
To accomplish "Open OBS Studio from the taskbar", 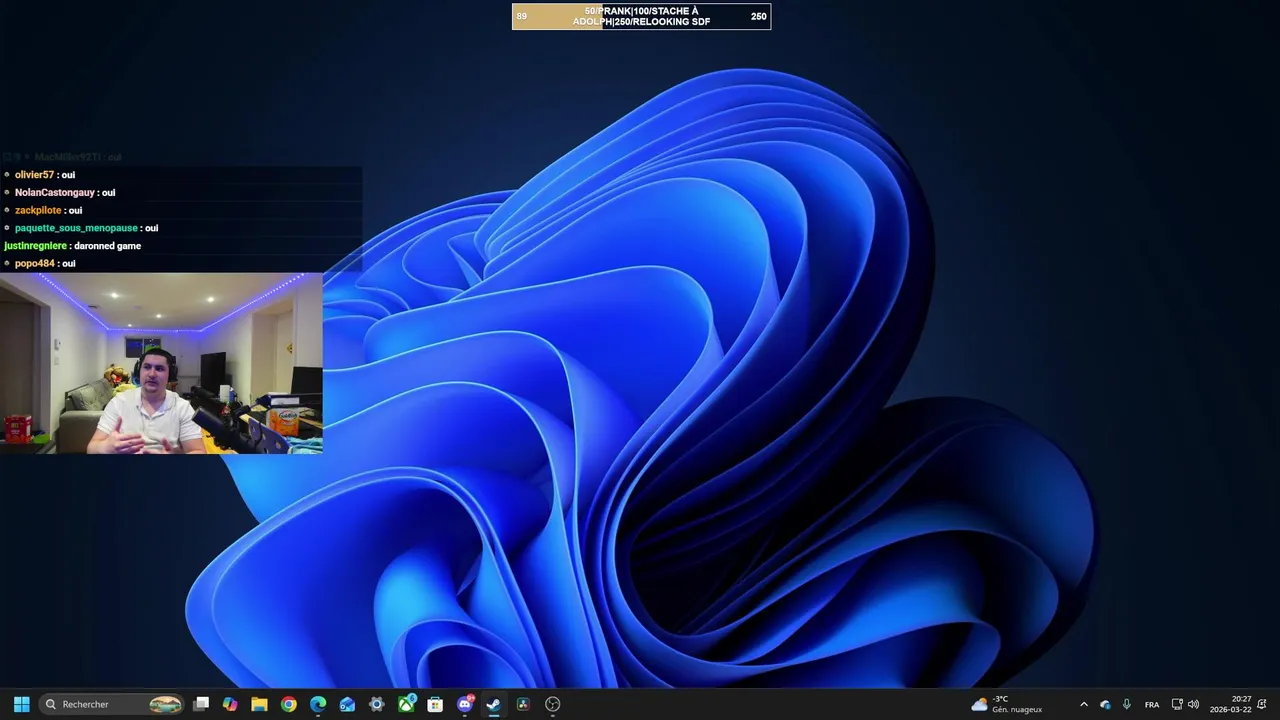I will tap(552, 704).
